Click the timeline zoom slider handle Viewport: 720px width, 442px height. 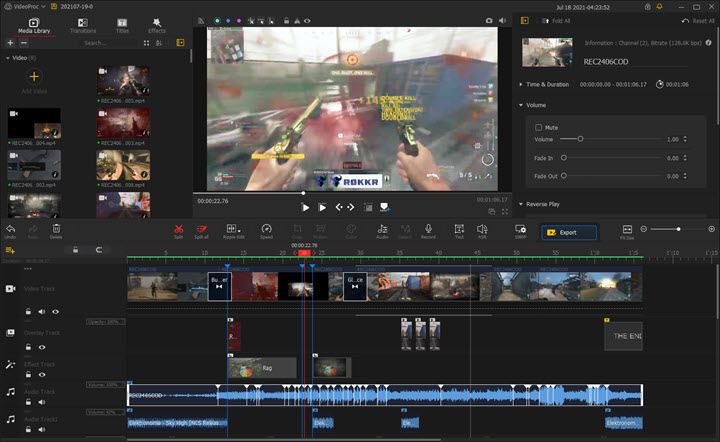click(x=678, y=229)
